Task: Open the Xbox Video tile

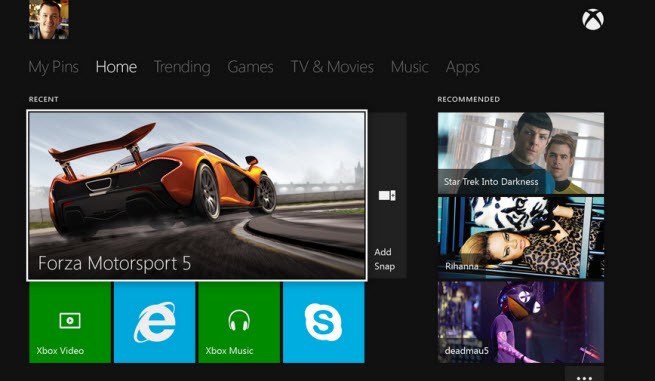Action: click(x=70, y=323)
